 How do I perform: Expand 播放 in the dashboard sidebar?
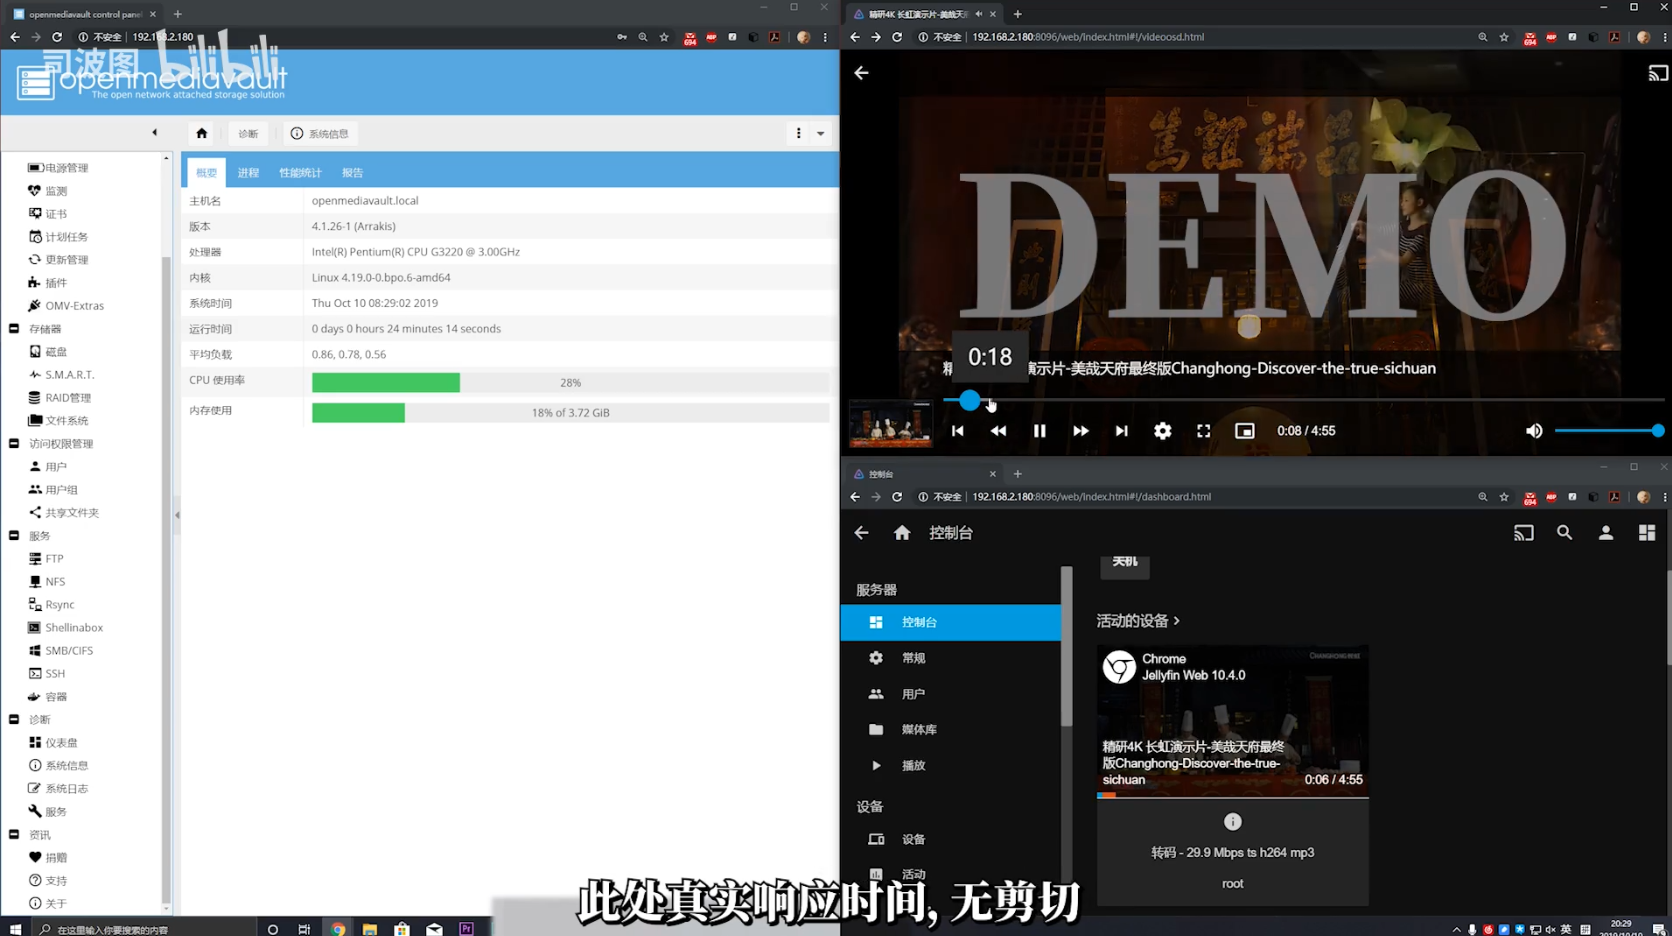[x=951, y=766]
